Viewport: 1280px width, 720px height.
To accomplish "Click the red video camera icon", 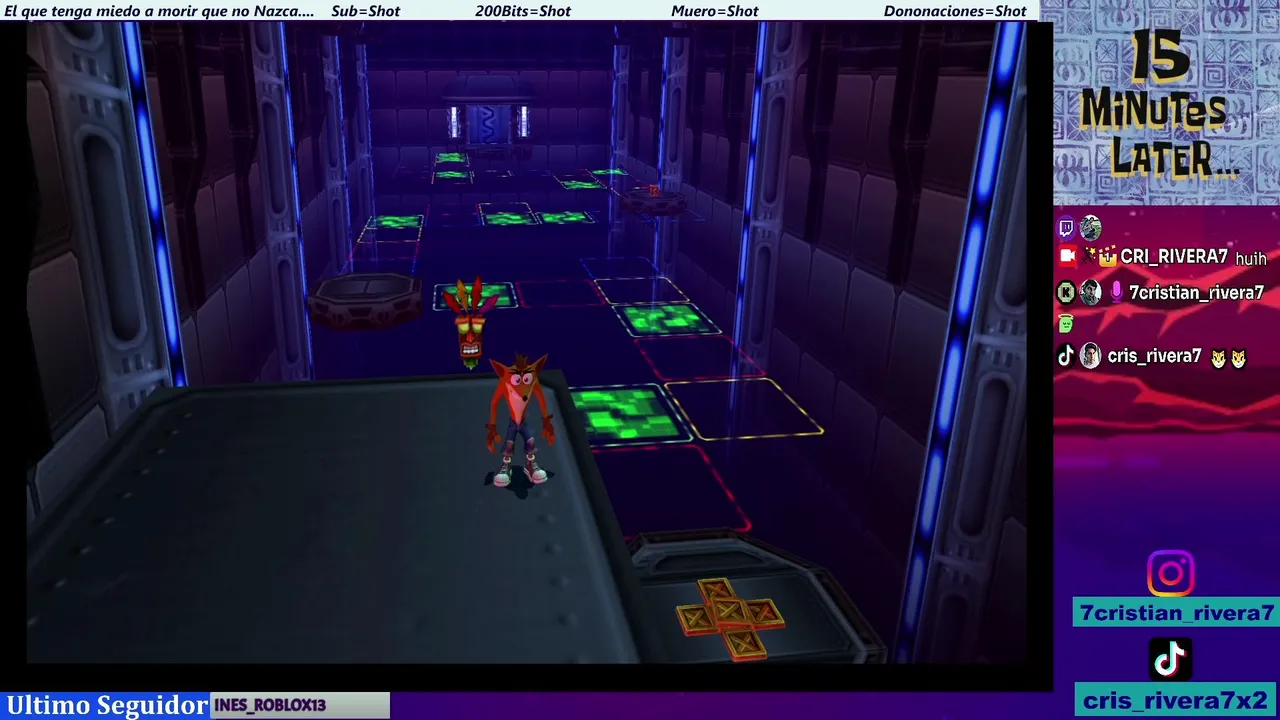I will click(1067, 257).
